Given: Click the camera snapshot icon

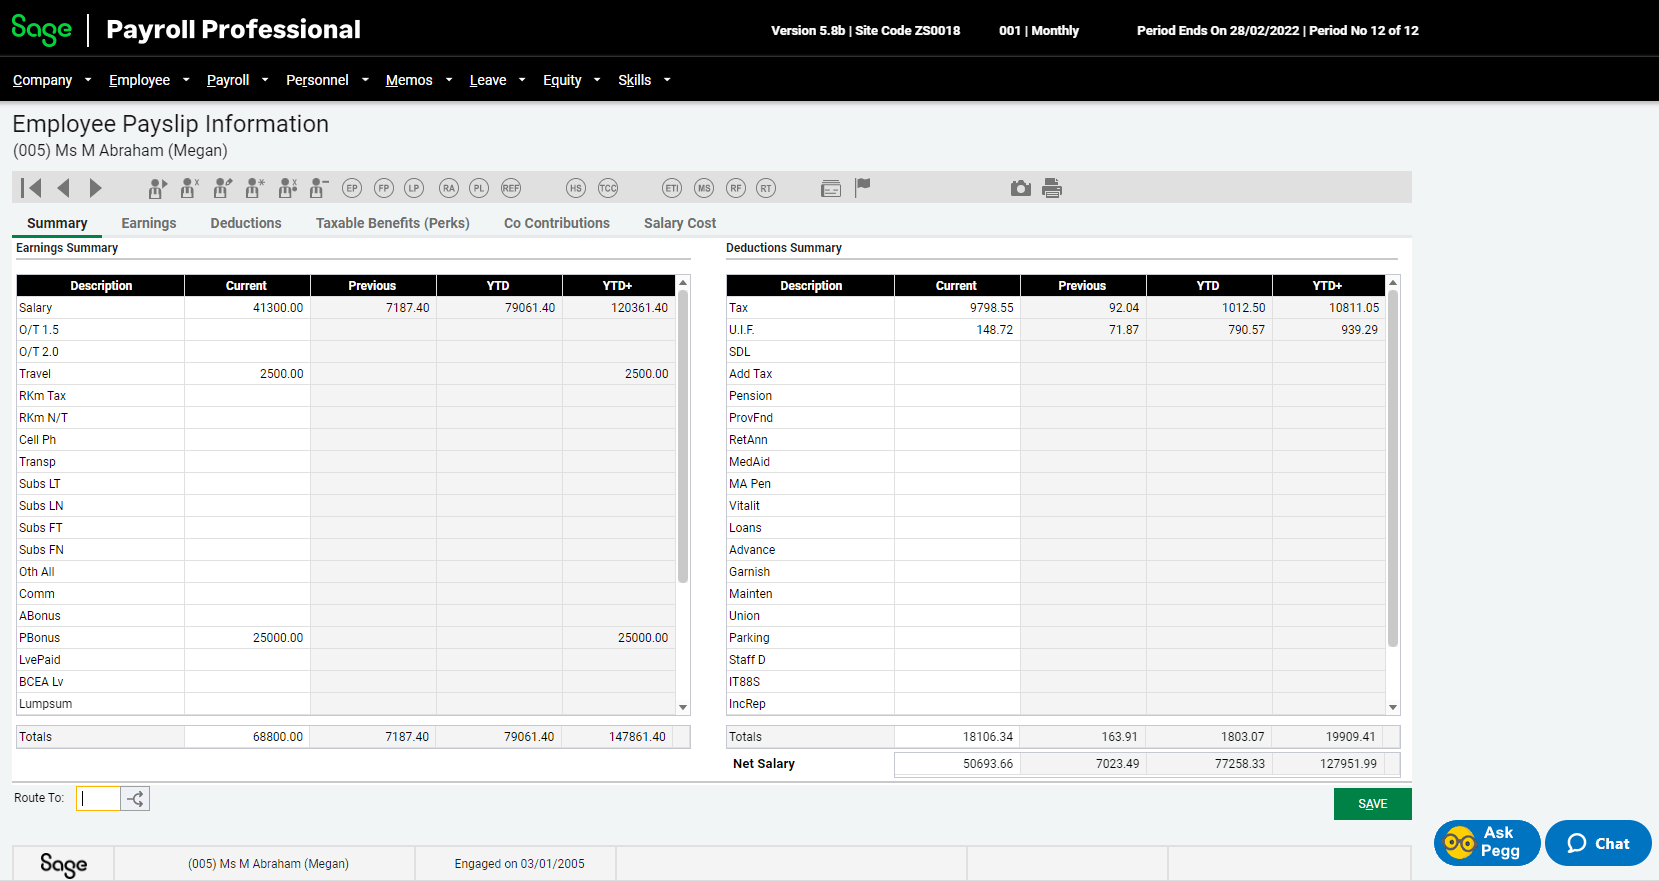Looking at the screenshot, I should tap(1020, 188).
